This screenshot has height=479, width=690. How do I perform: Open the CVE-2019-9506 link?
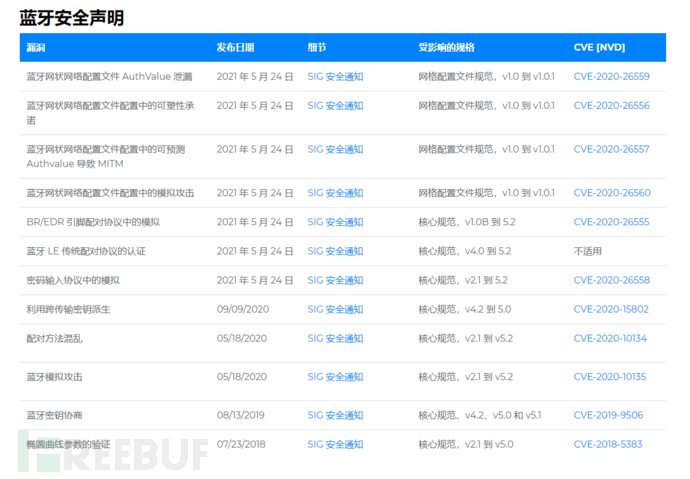608,415
